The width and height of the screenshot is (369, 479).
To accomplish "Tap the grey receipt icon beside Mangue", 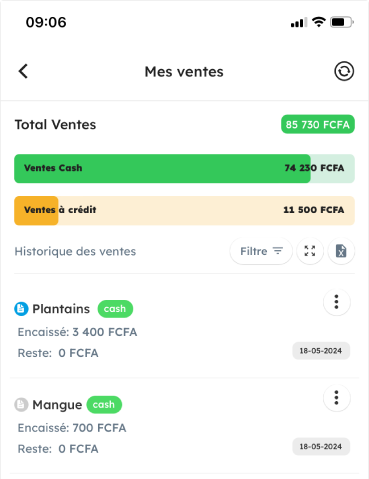I will click(x=21, y=405).
